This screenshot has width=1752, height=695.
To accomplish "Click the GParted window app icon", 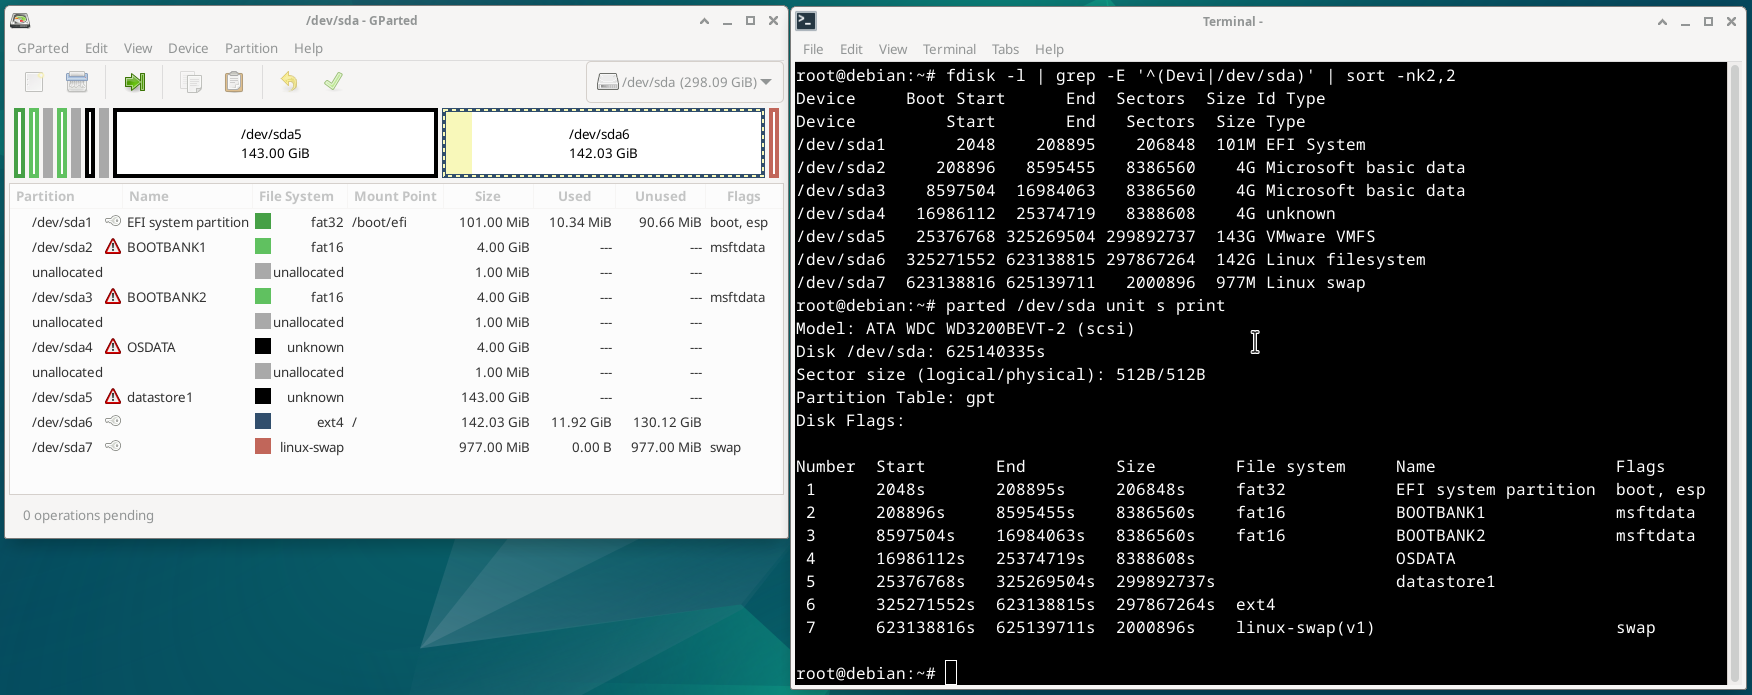I will (x=20, y=20).
